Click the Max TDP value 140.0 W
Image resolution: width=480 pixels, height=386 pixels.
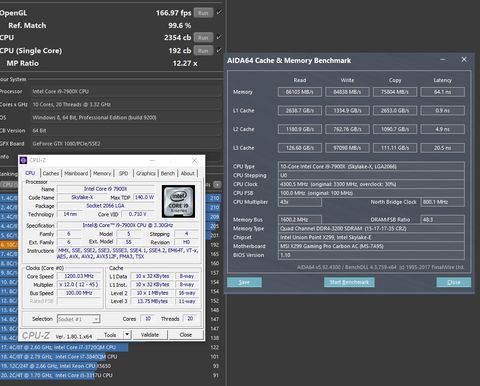(144, 197)
